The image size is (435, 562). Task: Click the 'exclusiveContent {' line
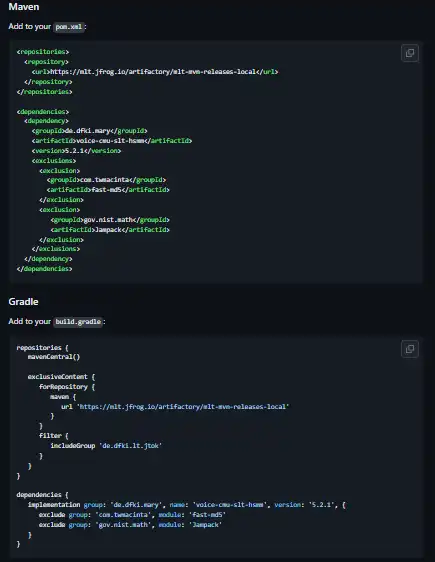coord(61,377)
